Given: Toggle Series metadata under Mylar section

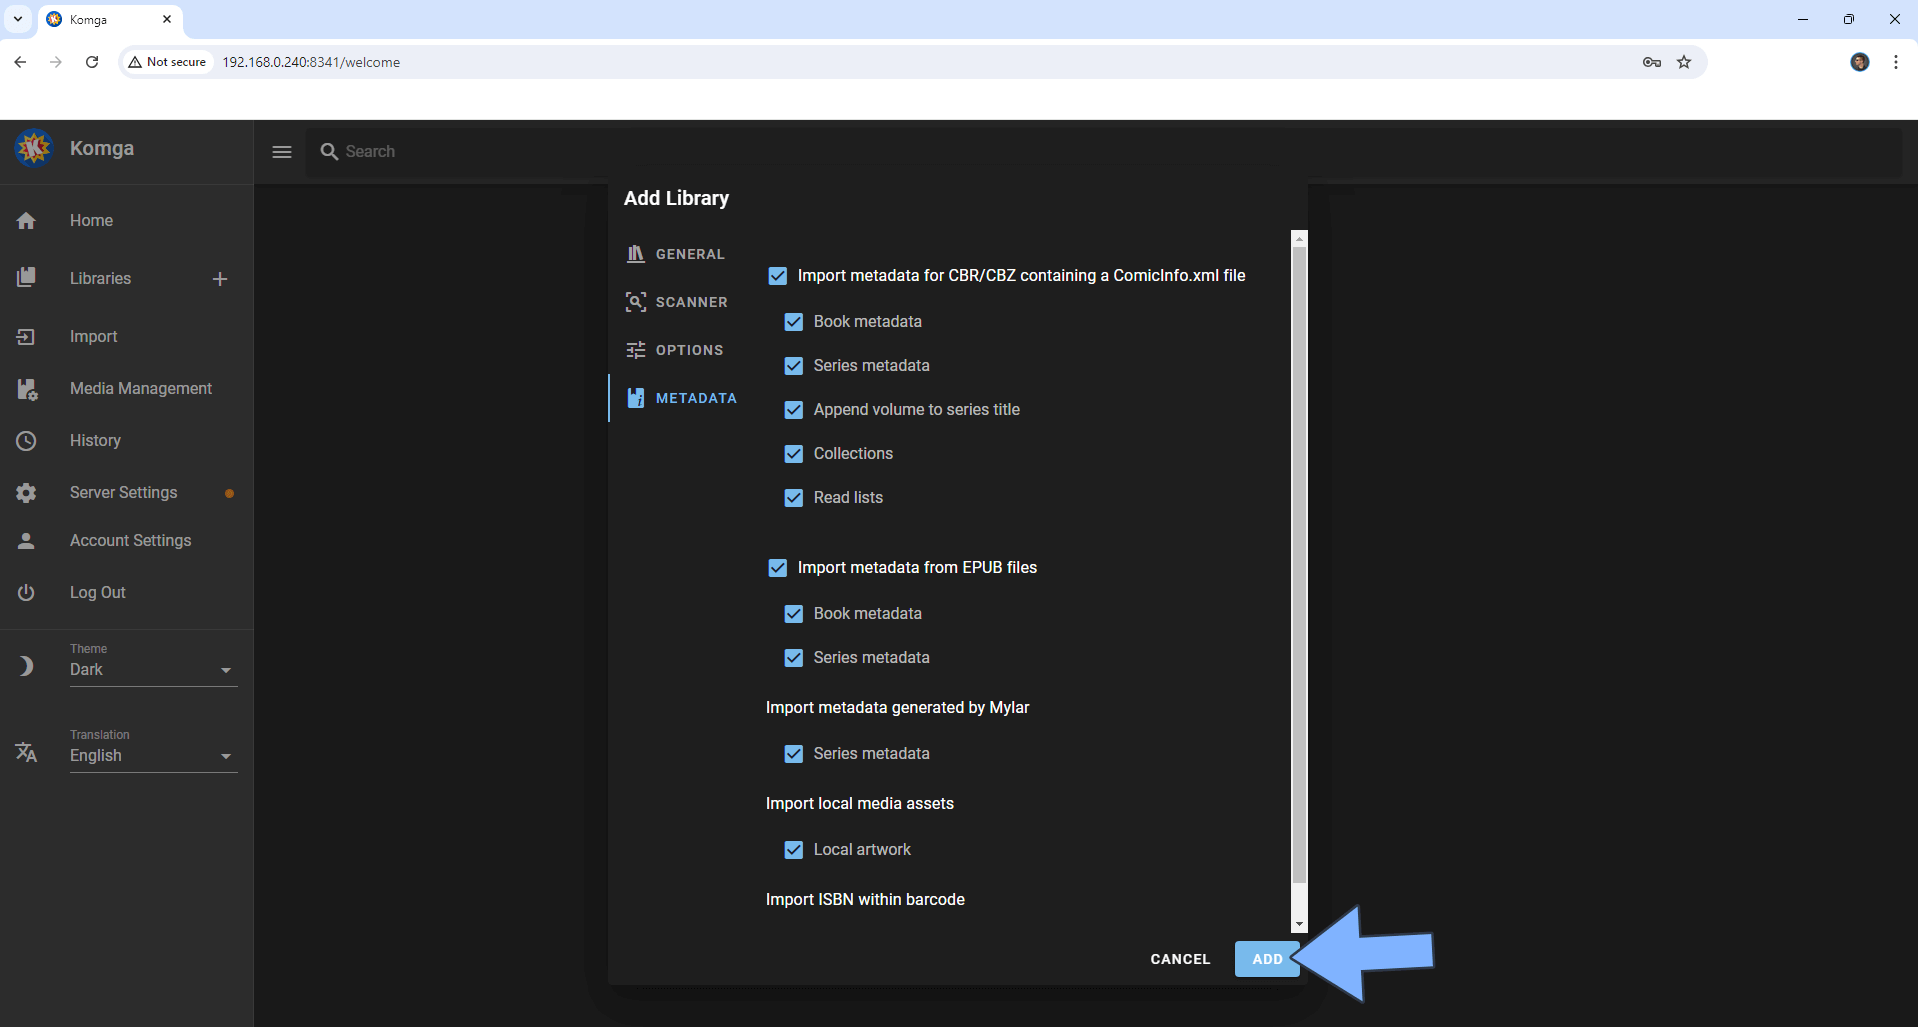Looking at the screenshot, I should (x=793, y=754).
